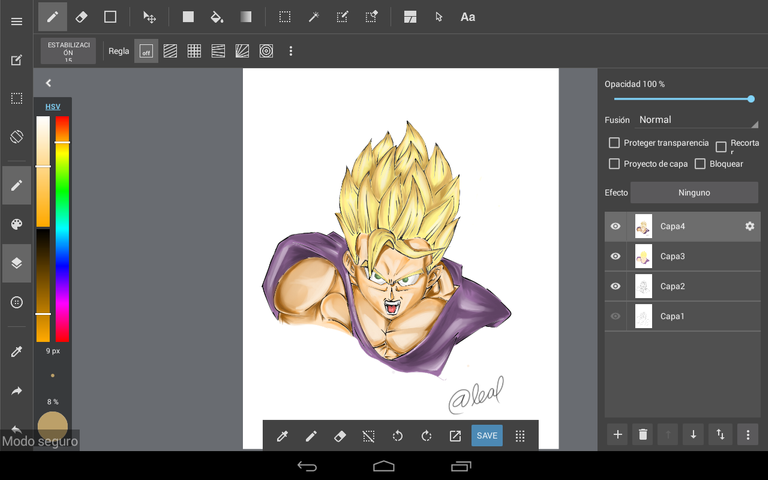Screen dimensions: 768x480
Task: Toggle the layers panel from sidebar
Action: coord(17,263)
